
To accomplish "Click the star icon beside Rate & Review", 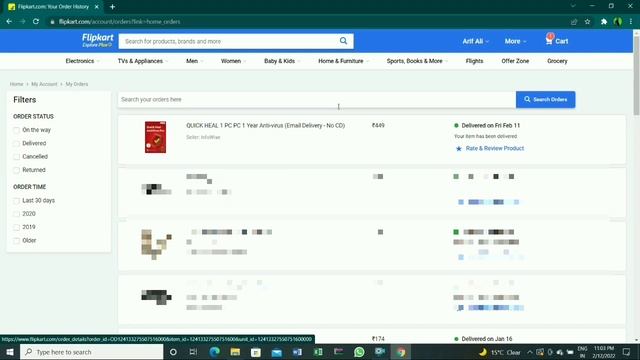I will (x=459, y=149).
